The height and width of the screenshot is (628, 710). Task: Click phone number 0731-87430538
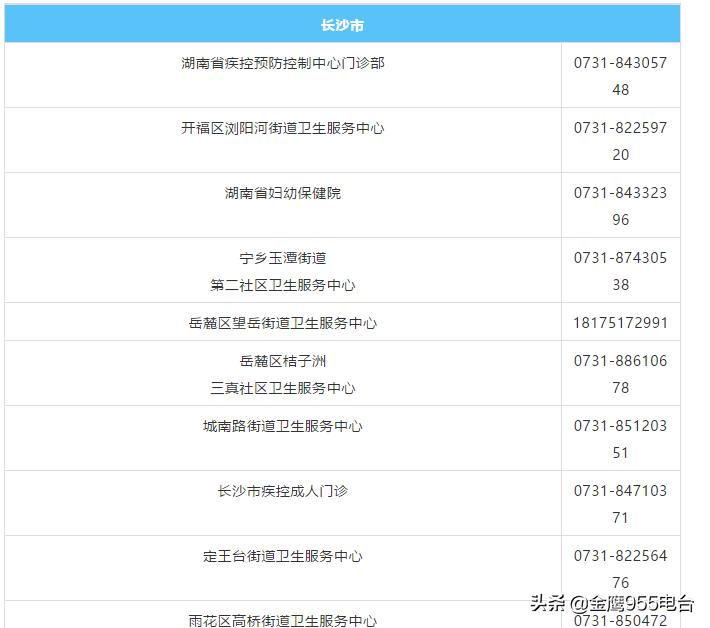click(620, 271)
